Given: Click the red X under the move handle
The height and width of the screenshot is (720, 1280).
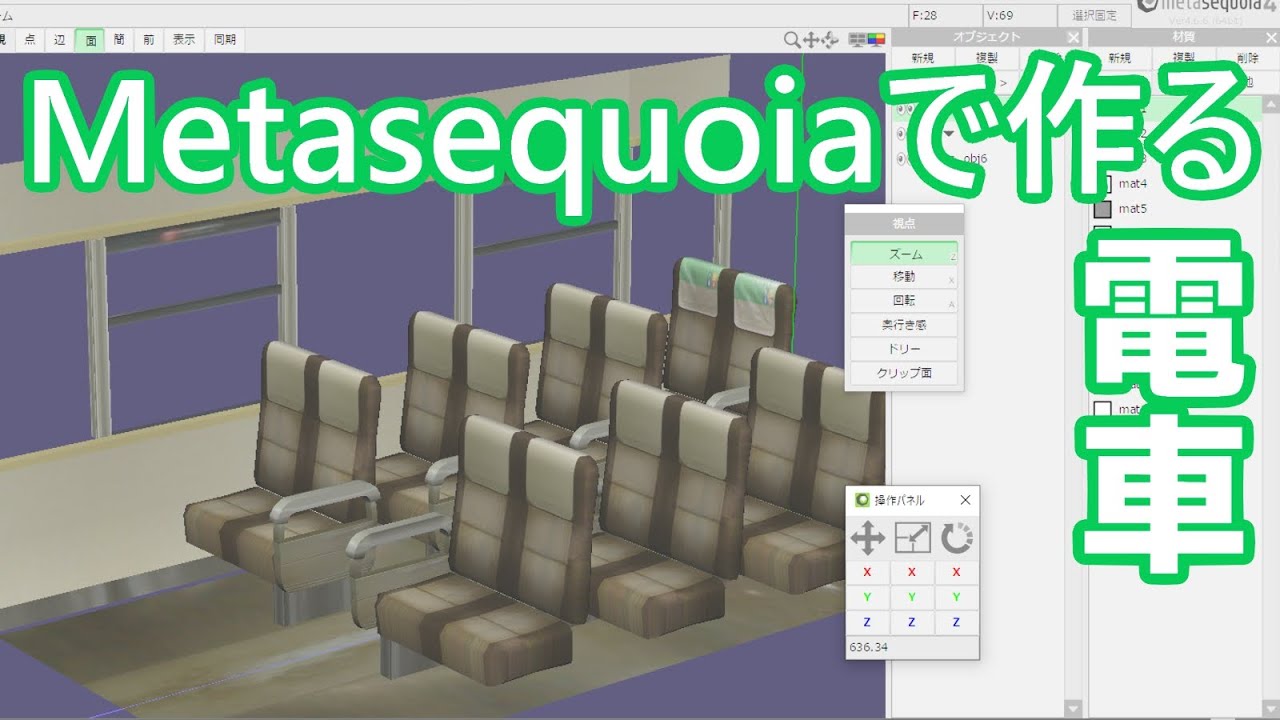Looking at the screenshot, I should point(867,573).
